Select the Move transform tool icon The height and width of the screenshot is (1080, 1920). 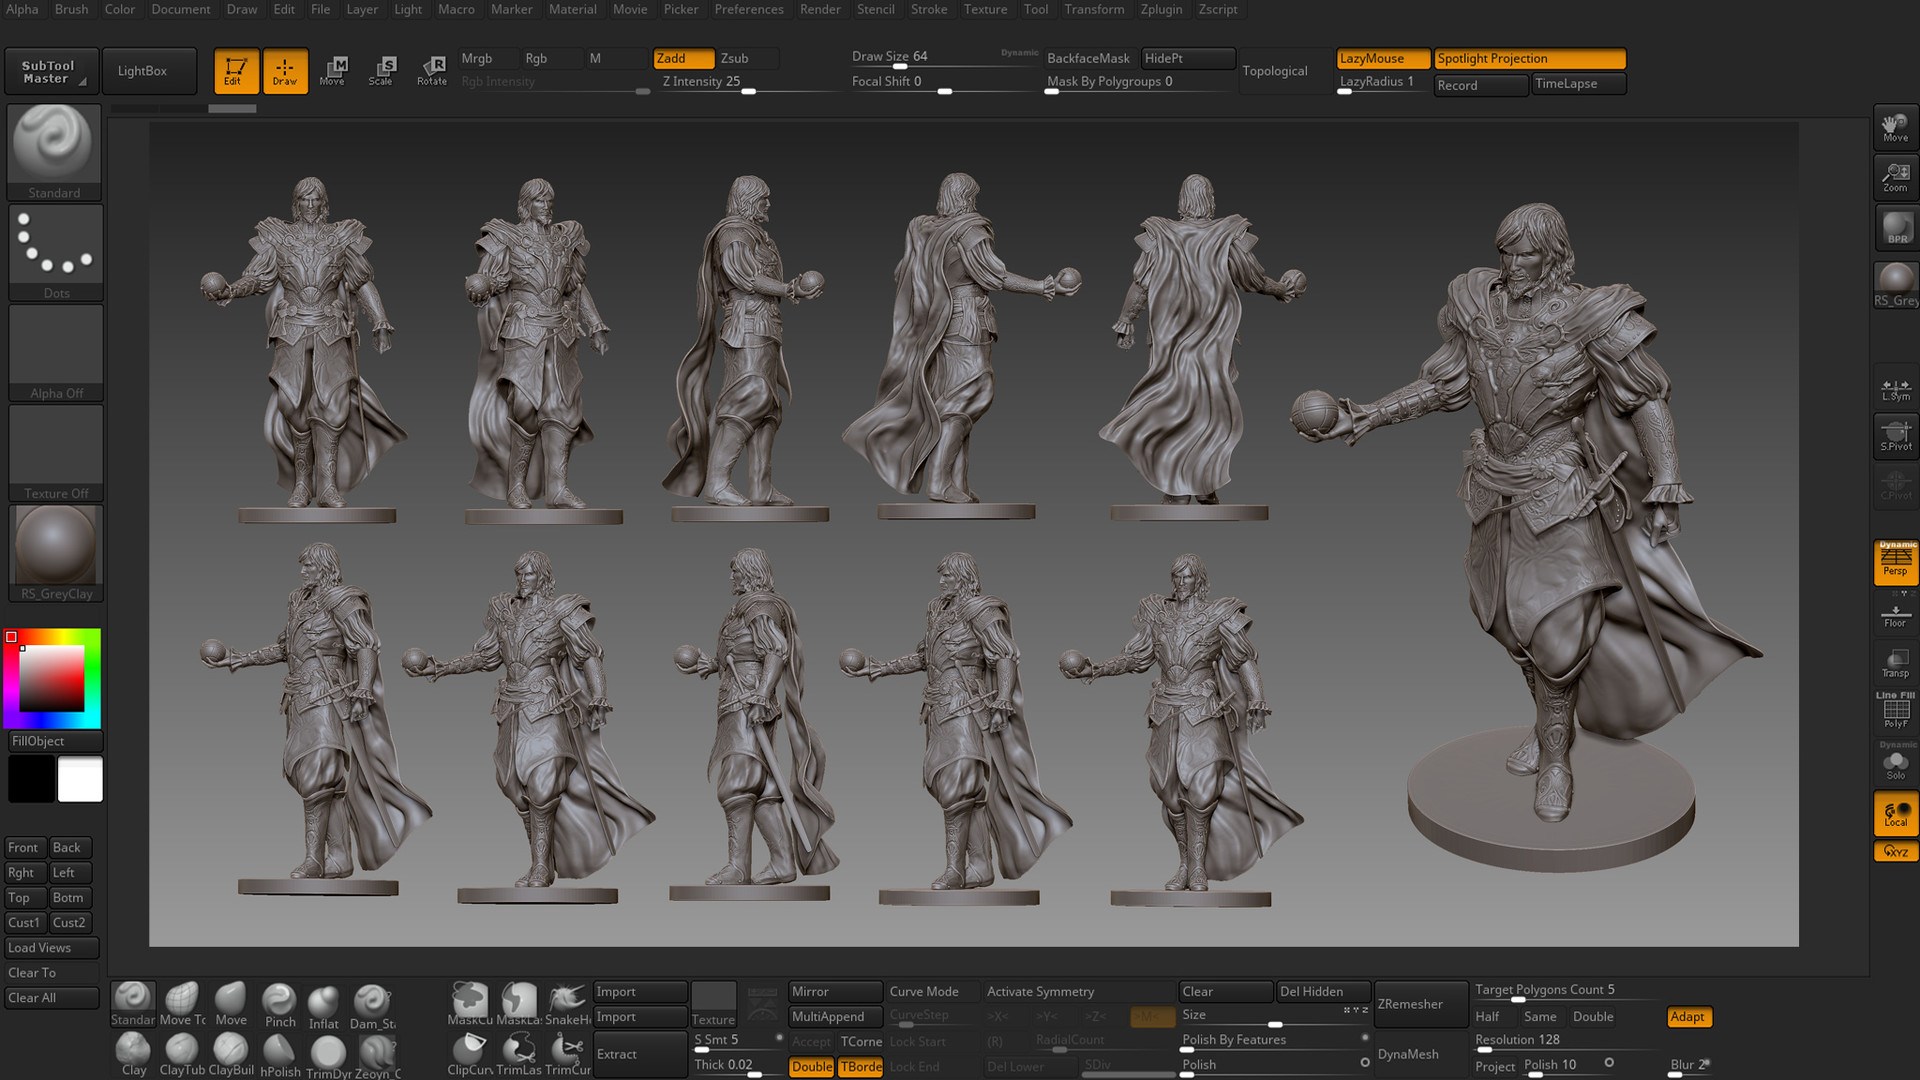coord(332,70)
